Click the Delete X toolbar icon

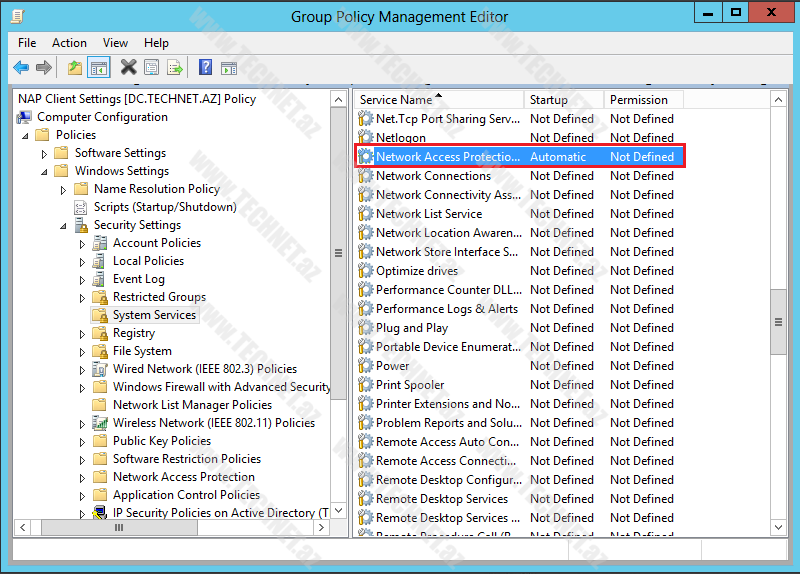pos(128,68)
